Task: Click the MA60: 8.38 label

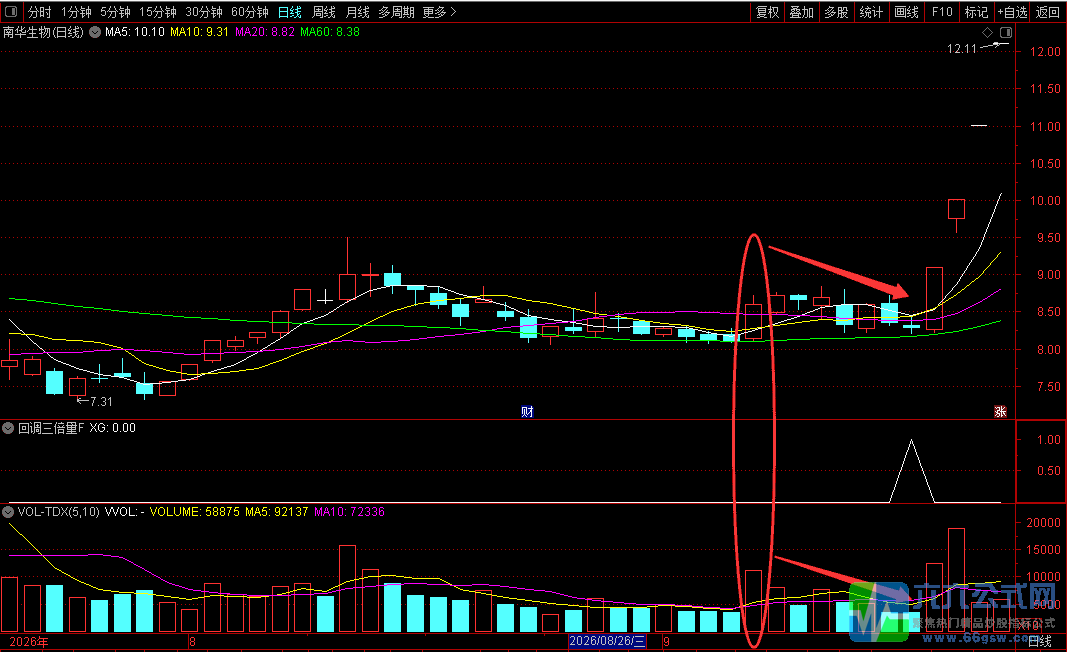Action: point(330,32)
